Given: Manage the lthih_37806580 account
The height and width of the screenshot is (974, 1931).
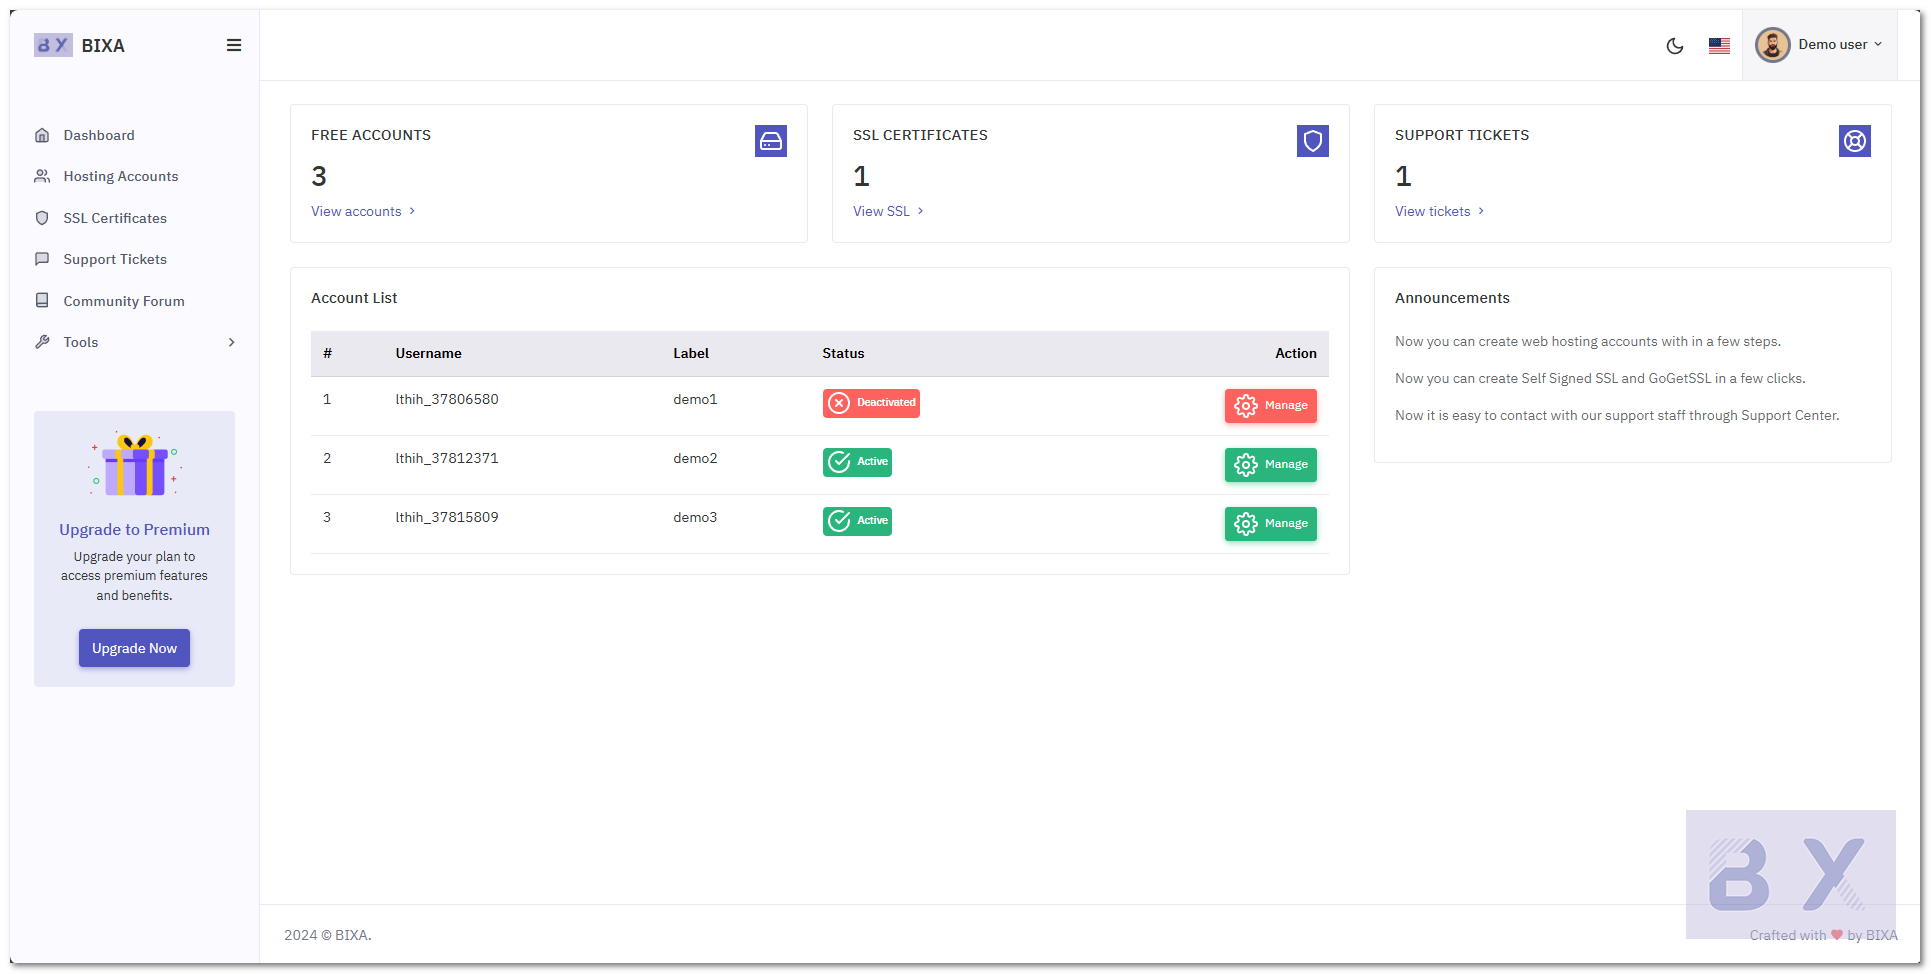Looking at the screenshot, I should point(1270,406).
